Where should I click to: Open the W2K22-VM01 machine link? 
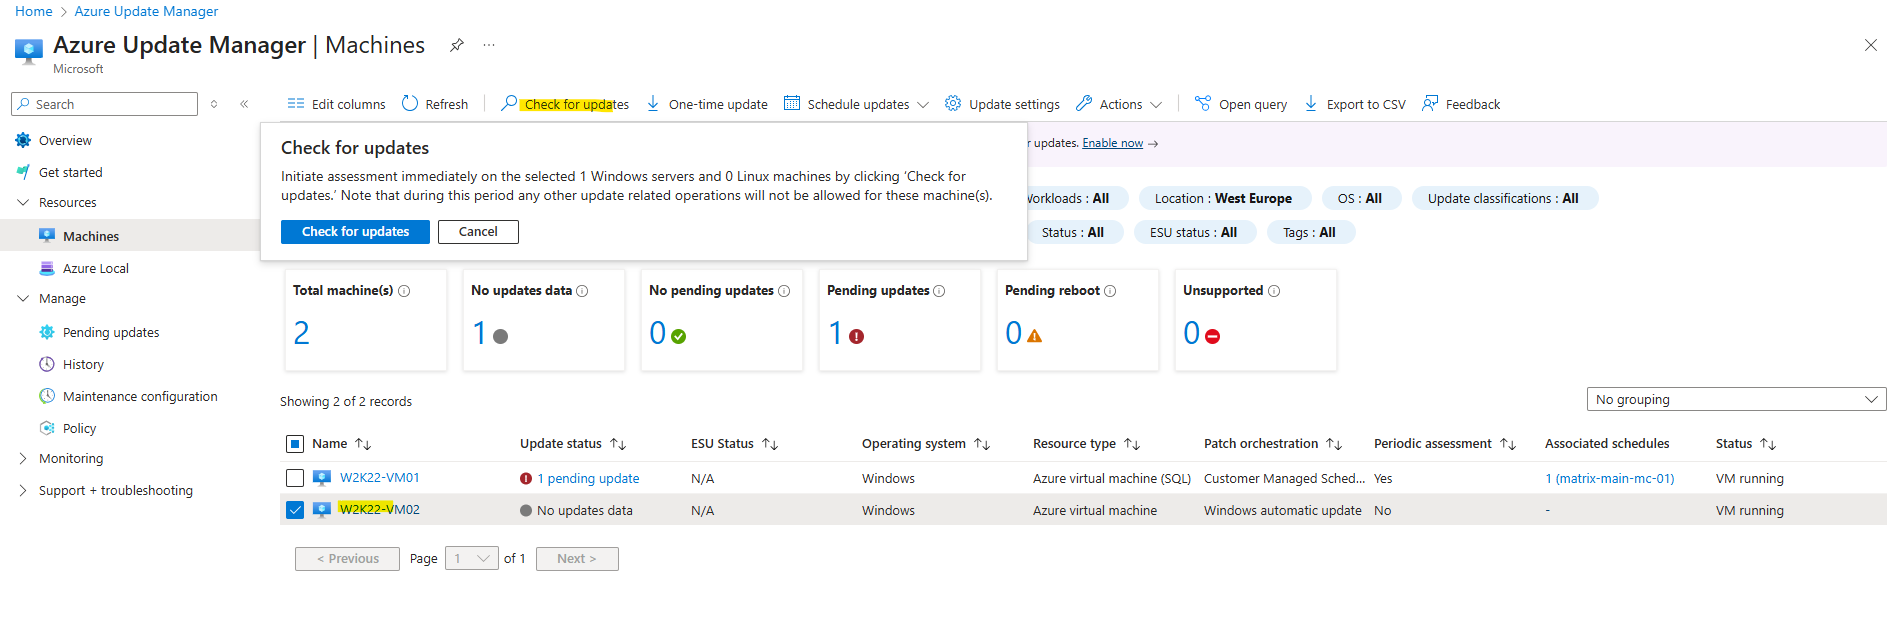click(380, 478)
